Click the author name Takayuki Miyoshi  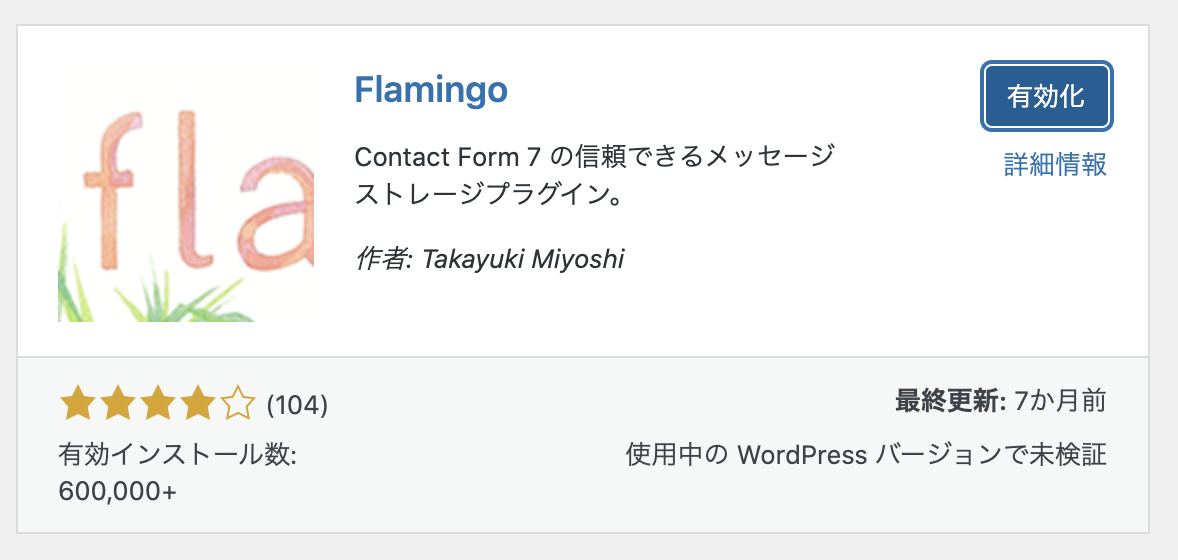click(523, 259)
